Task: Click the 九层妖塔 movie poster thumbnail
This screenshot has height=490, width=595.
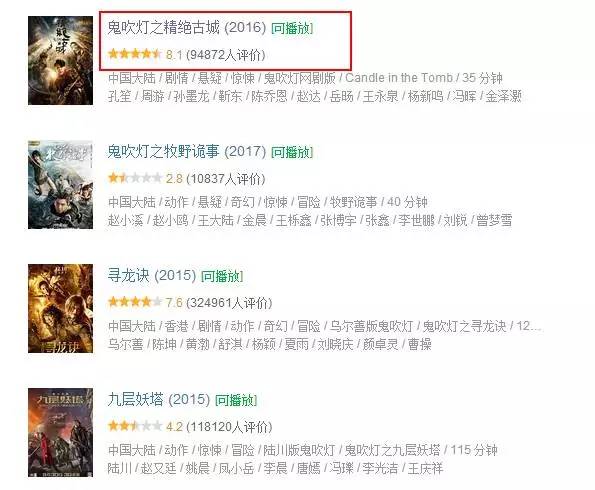Action: tap(60, 433)
